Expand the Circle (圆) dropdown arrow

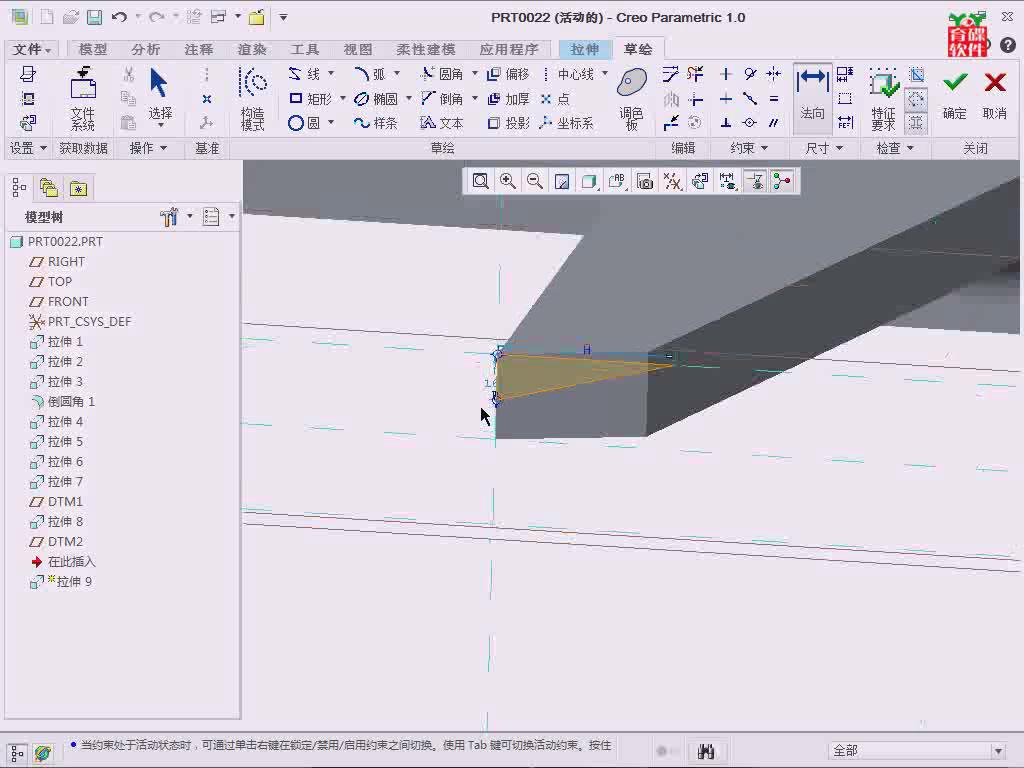click(330, 122)
